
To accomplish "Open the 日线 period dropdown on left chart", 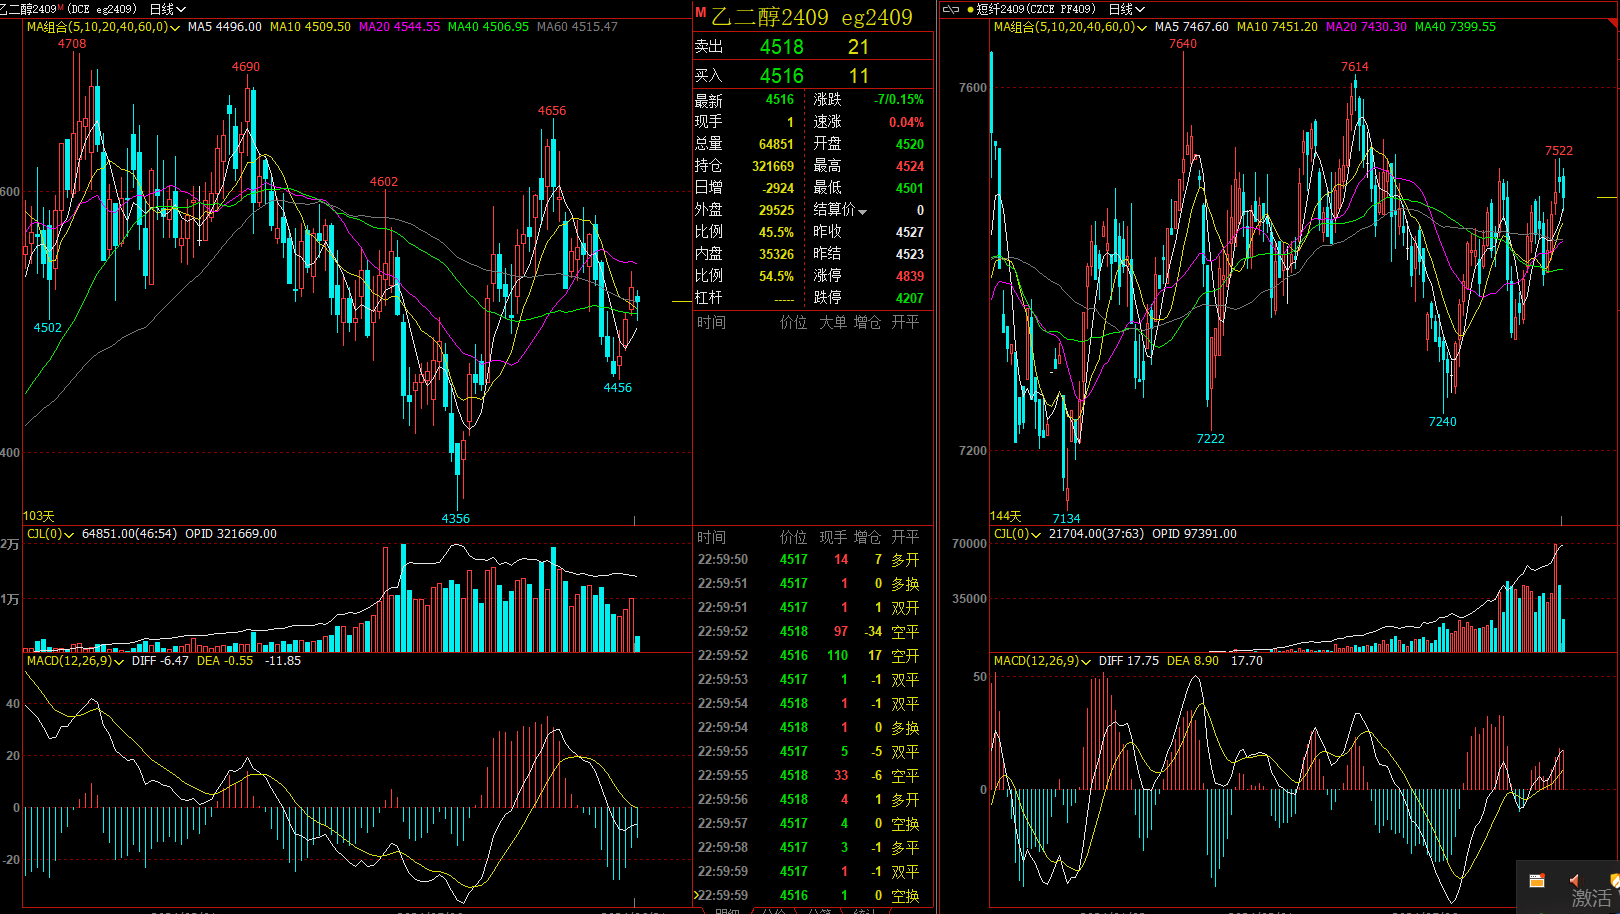I will [167, 9].
